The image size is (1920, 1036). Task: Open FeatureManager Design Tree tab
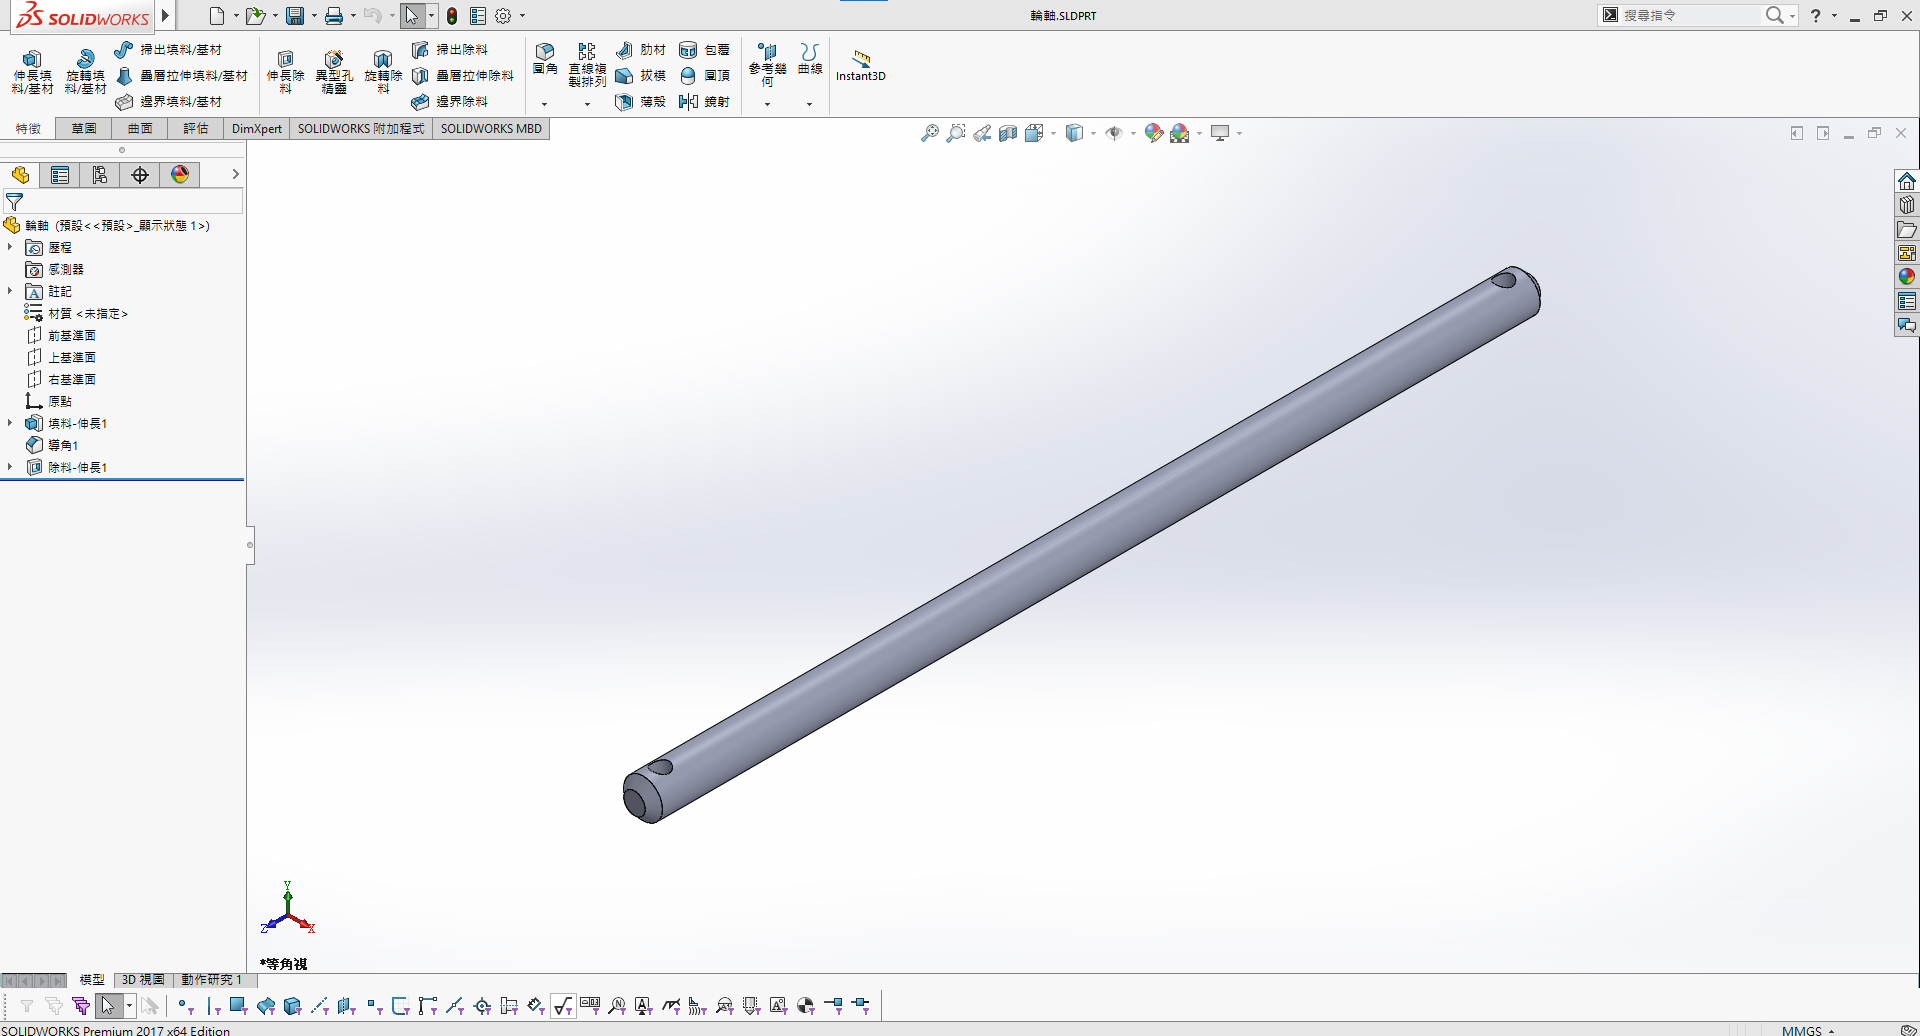20,175
